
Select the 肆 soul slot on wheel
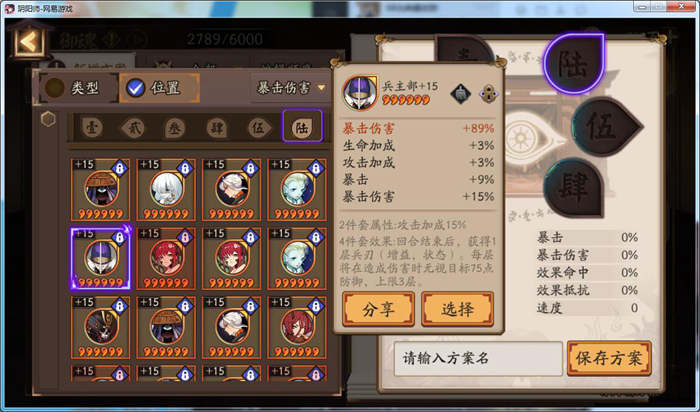[575, 187]
